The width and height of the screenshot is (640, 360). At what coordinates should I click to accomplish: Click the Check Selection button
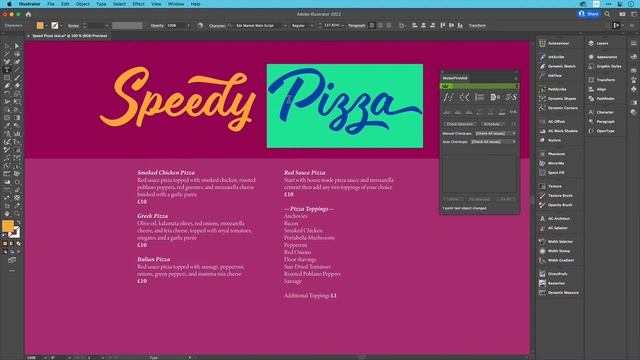[460, 124]
